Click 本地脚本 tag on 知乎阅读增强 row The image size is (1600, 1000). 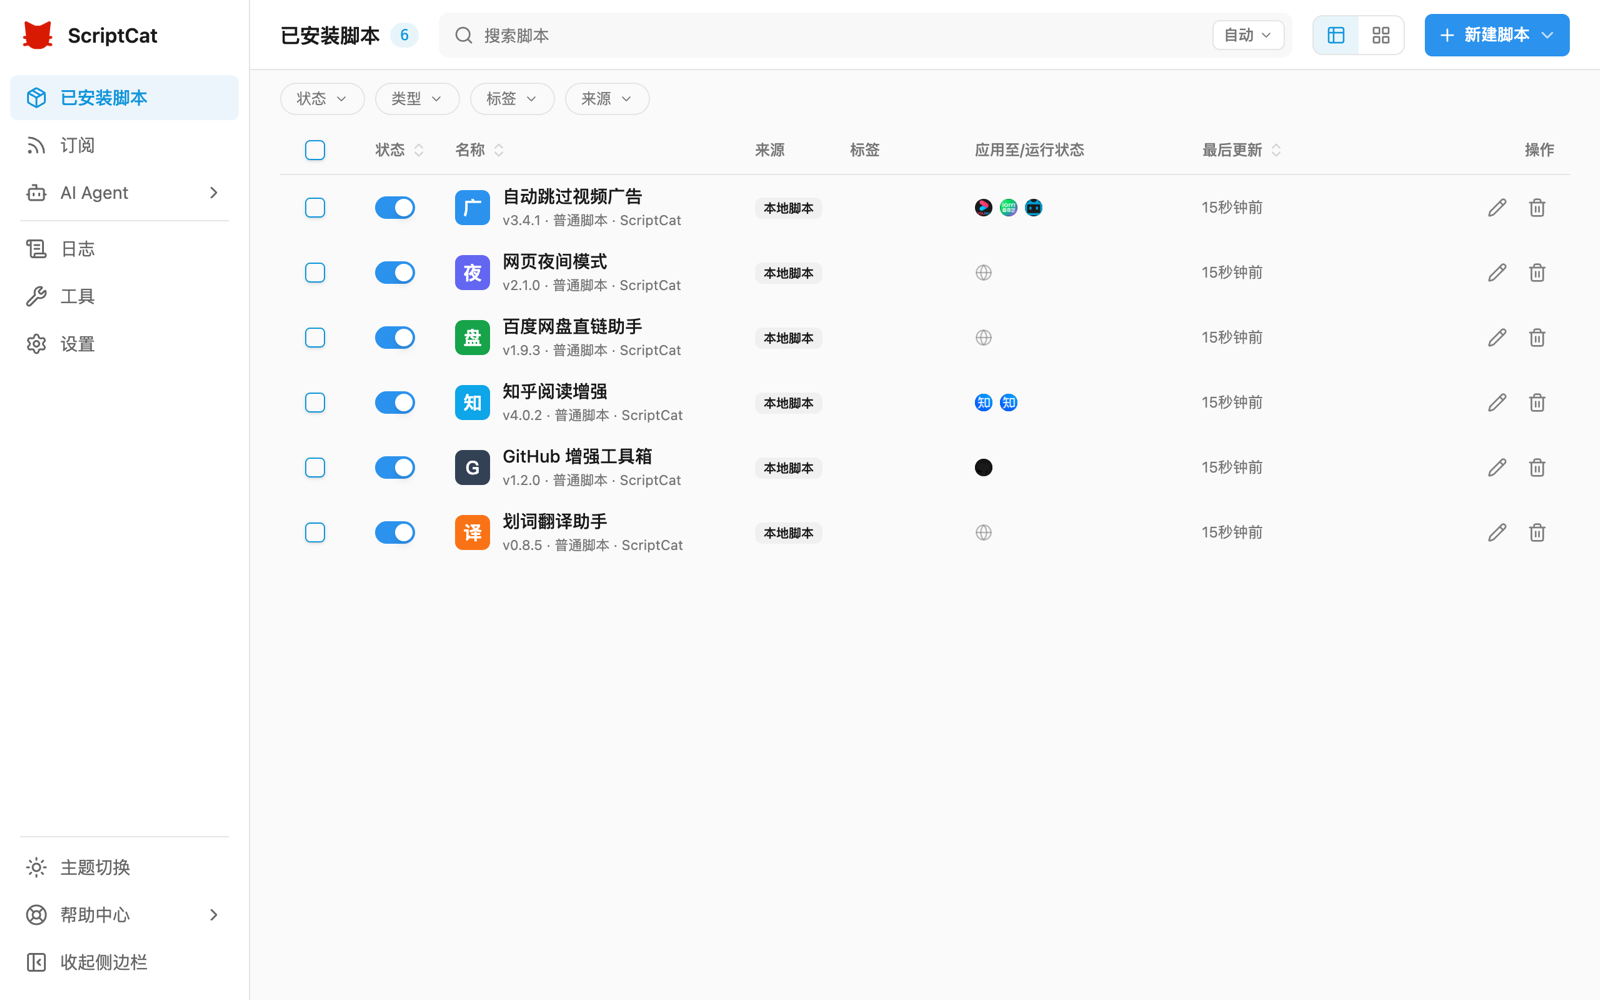788,403
